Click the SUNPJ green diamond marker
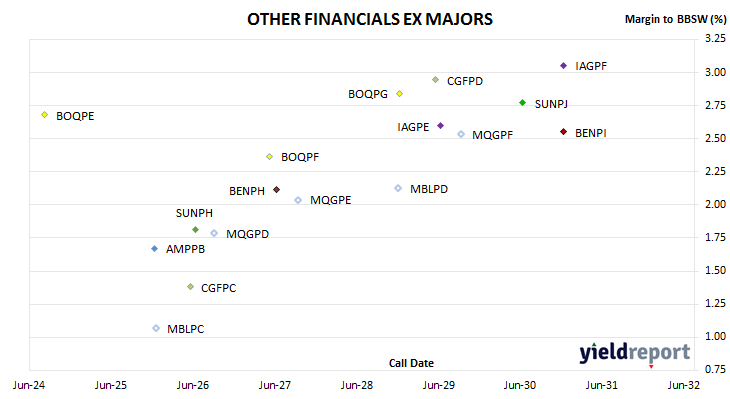Screen dimensions: 730x399 click(x=522, y=102)
